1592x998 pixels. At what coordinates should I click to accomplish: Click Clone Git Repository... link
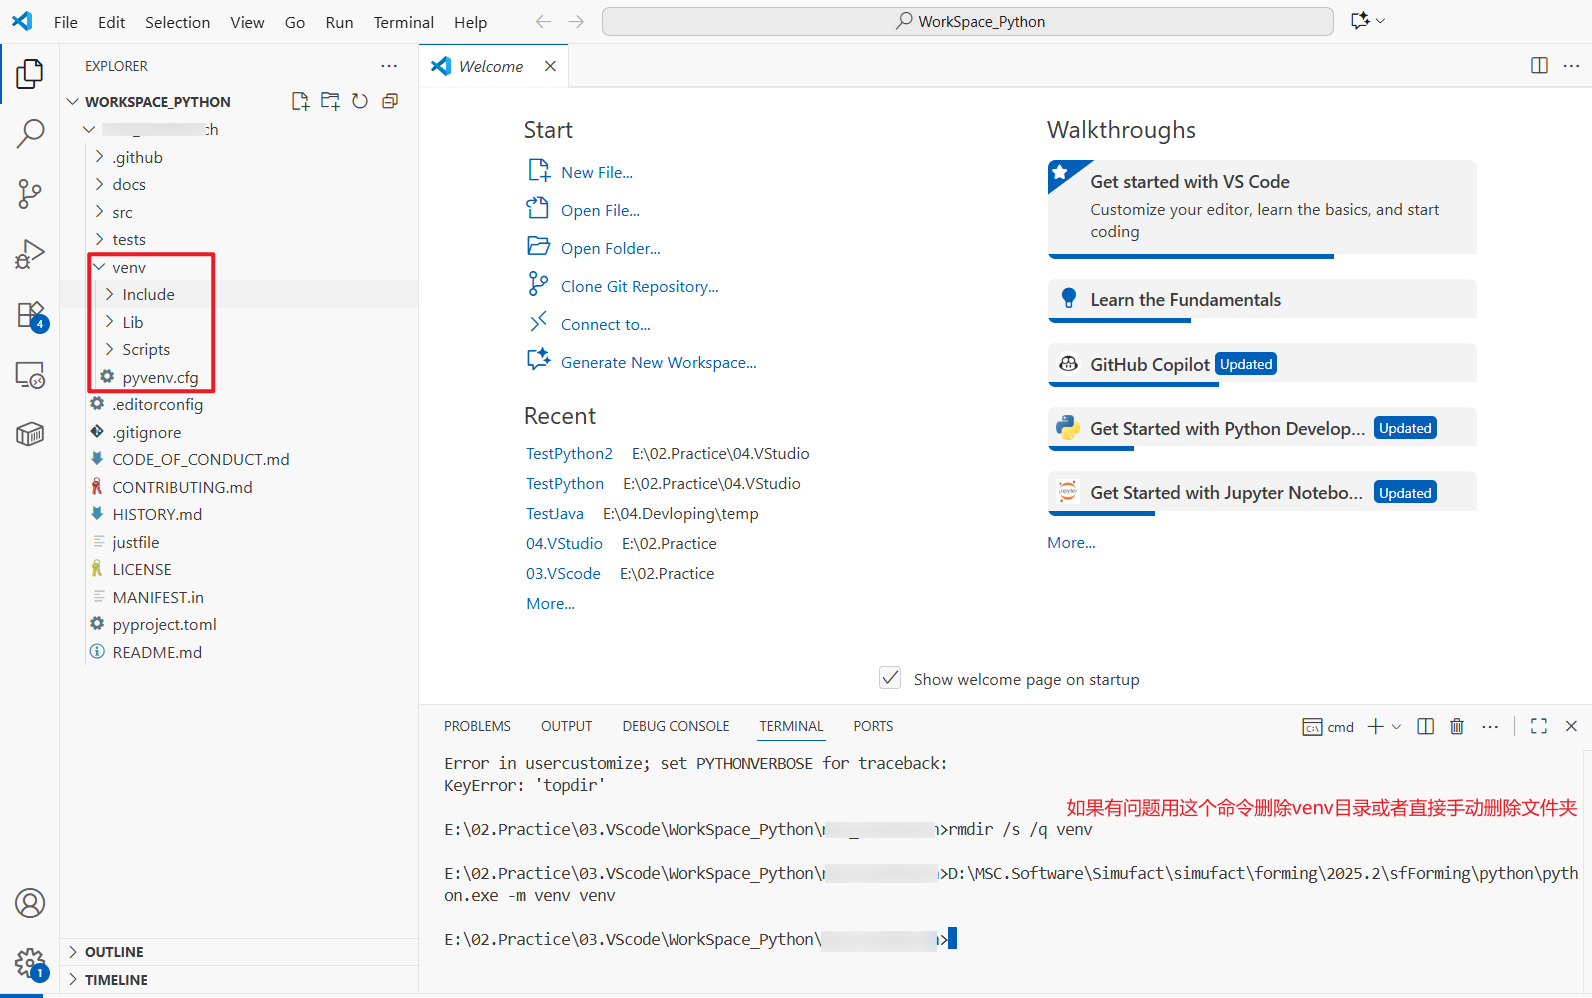(640, 286)
